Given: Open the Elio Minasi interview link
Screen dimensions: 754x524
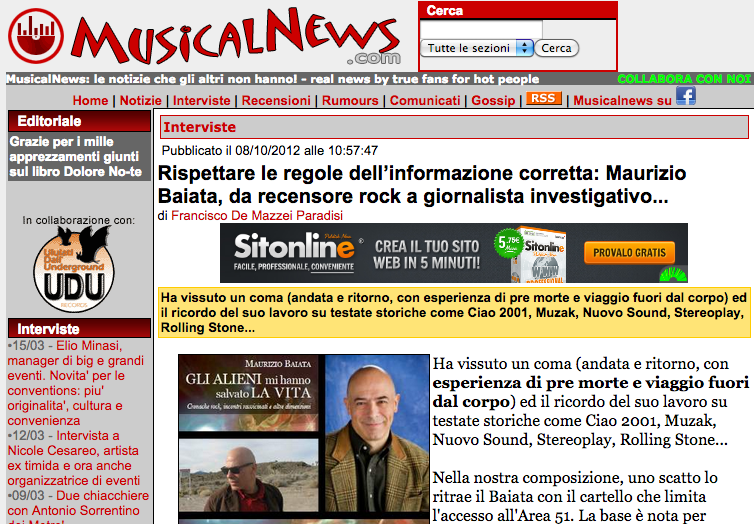Looking at the screenshot, I should point(75,383).
